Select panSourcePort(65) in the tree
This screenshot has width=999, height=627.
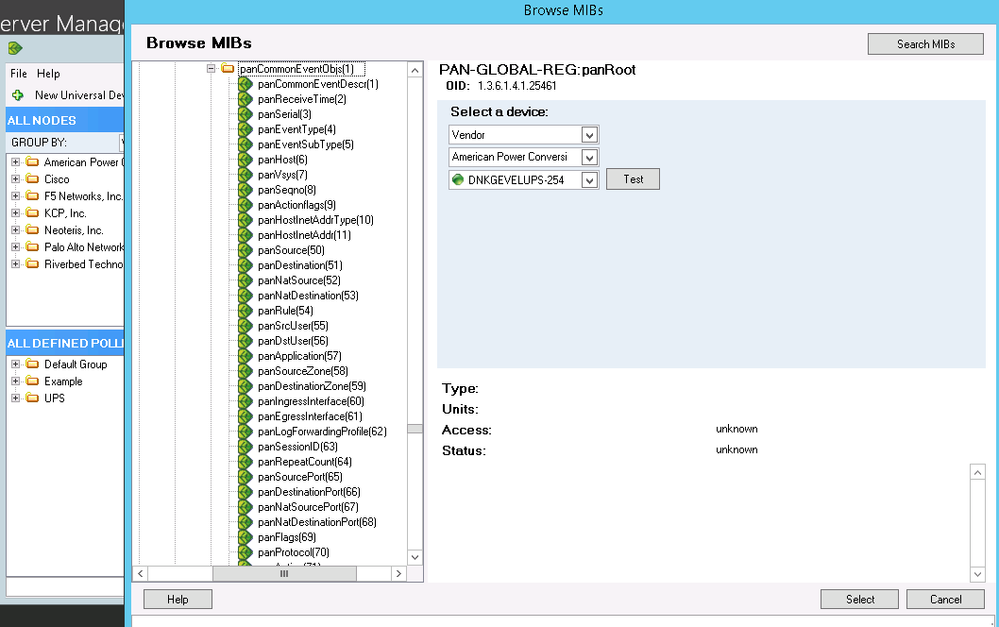coord(300,477)
